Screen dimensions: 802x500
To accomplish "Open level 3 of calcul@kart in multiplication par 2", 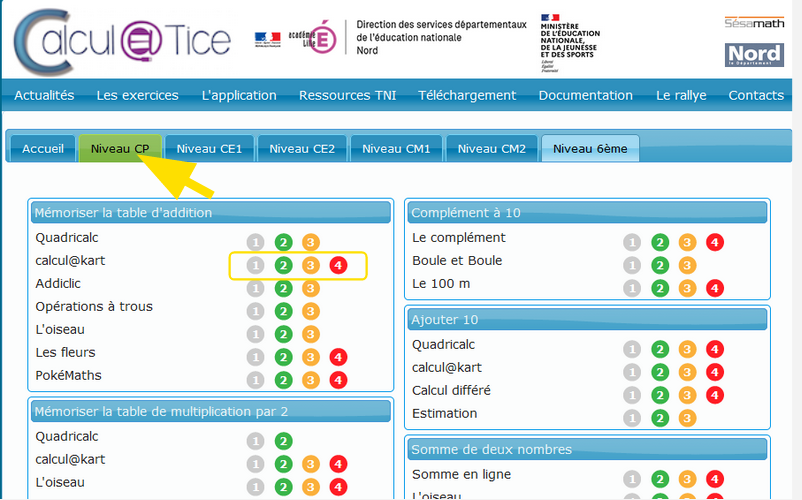I will pos(310,464).
